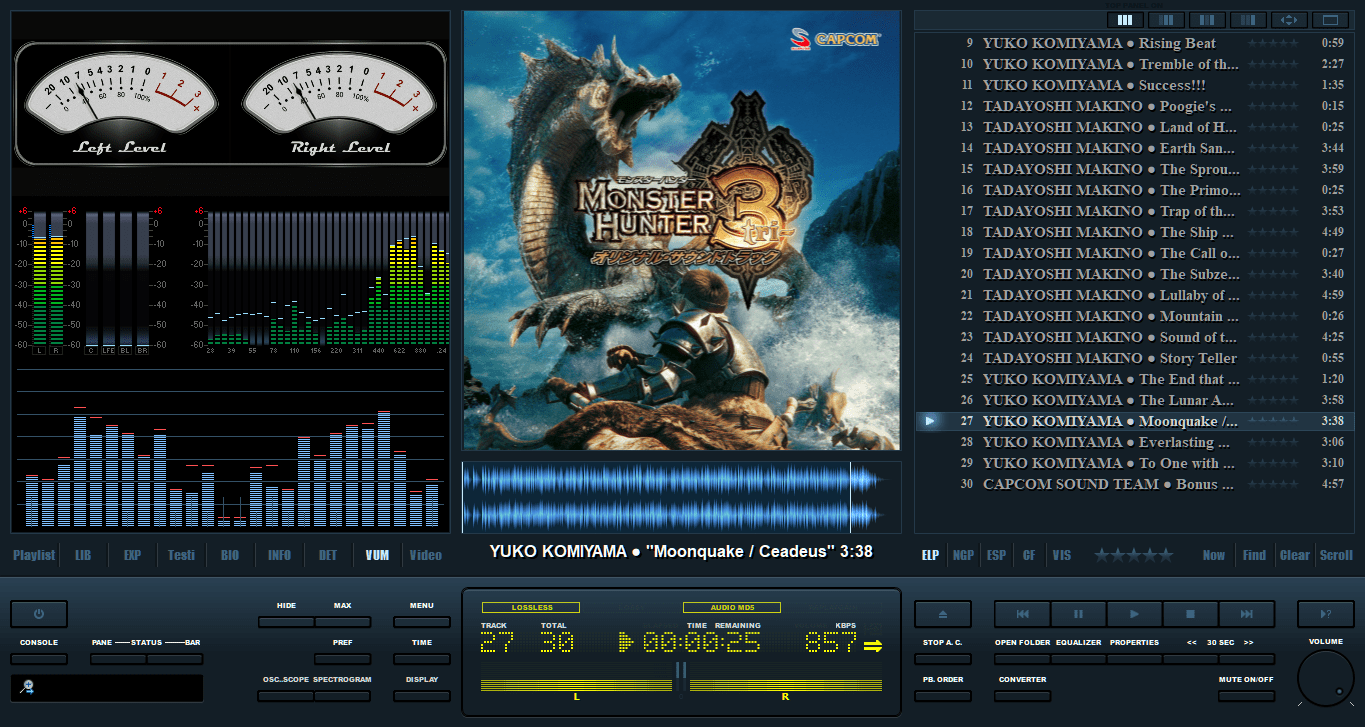Click the Clear link
The width and height of the screenshot is (1365, 727).
(1295, 555)
